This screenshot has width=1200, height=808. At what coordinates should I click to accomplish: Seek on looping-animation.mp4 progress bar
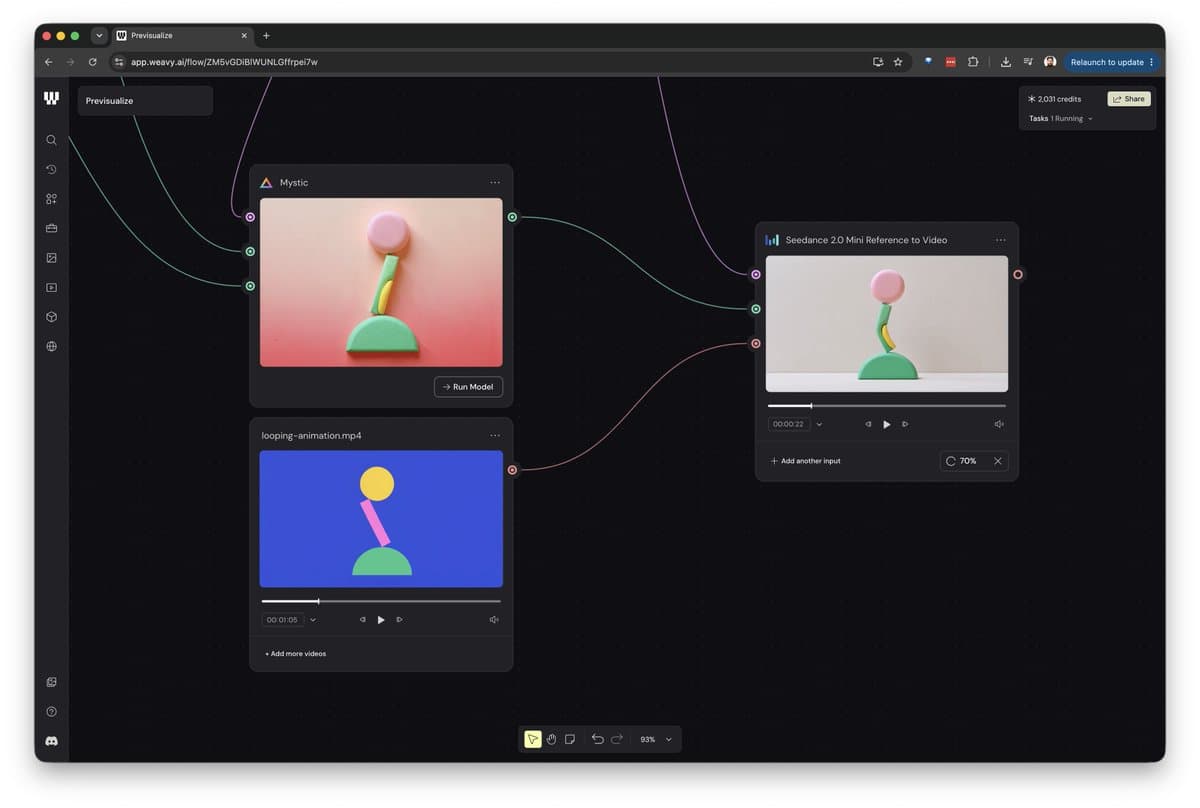[x=381, y=601]
